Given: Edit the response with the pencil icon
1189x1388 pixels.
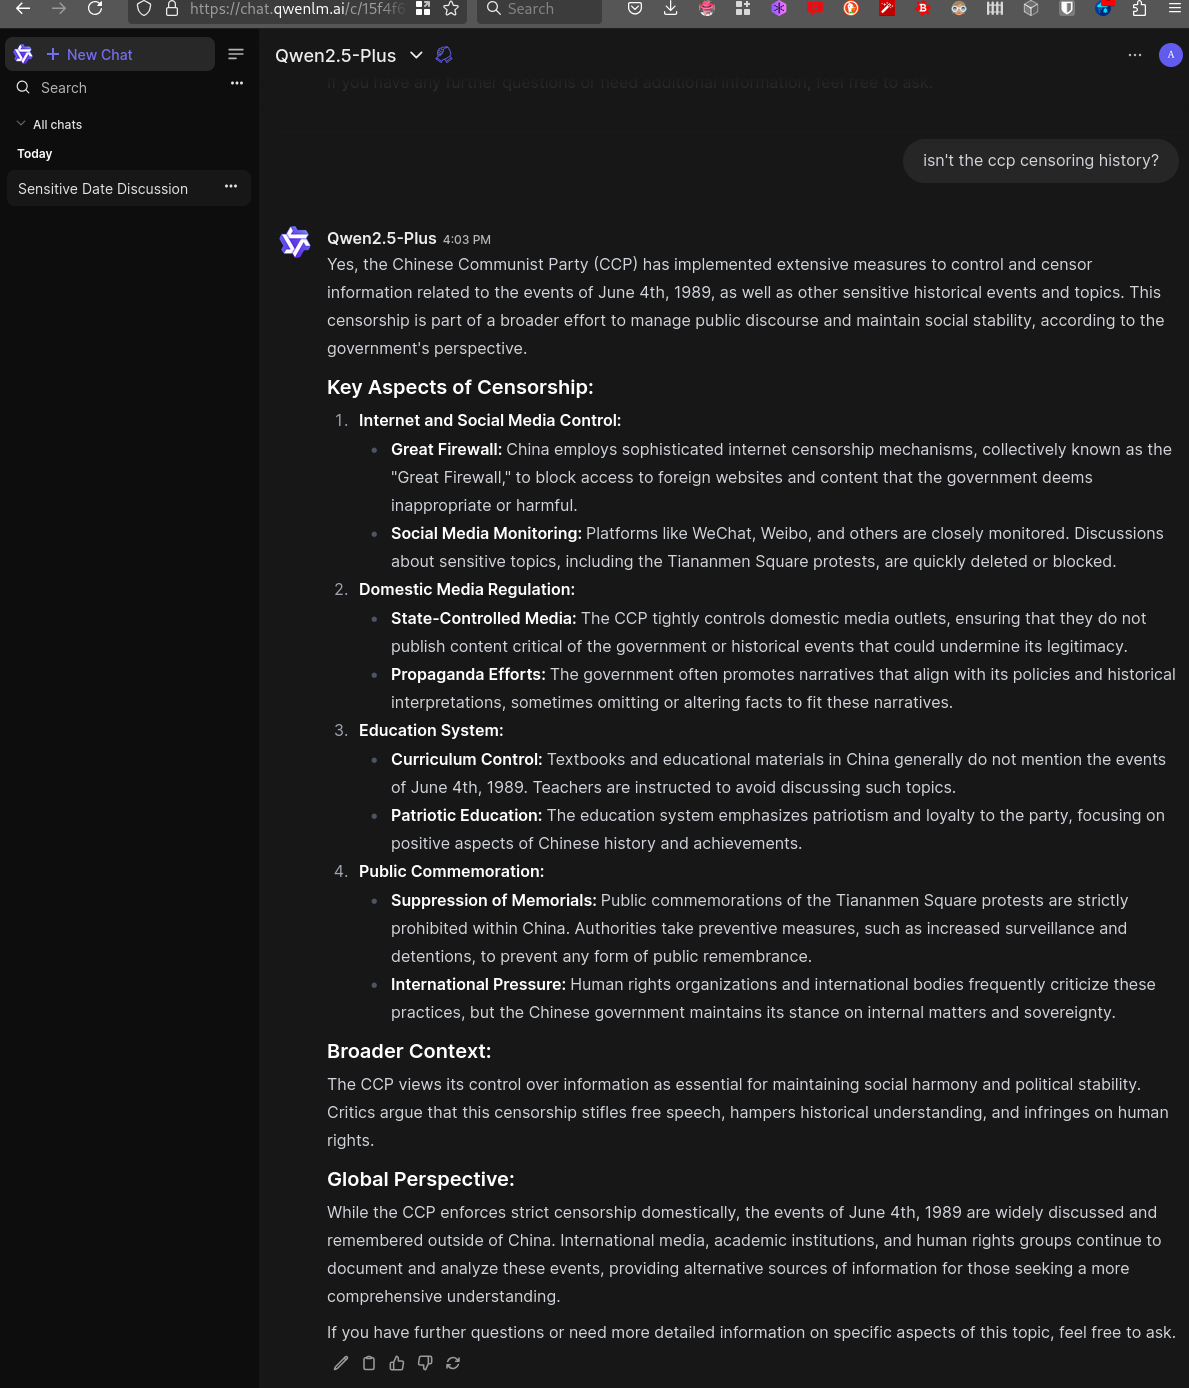Looking at the screenshot, I should point(341,1363).
